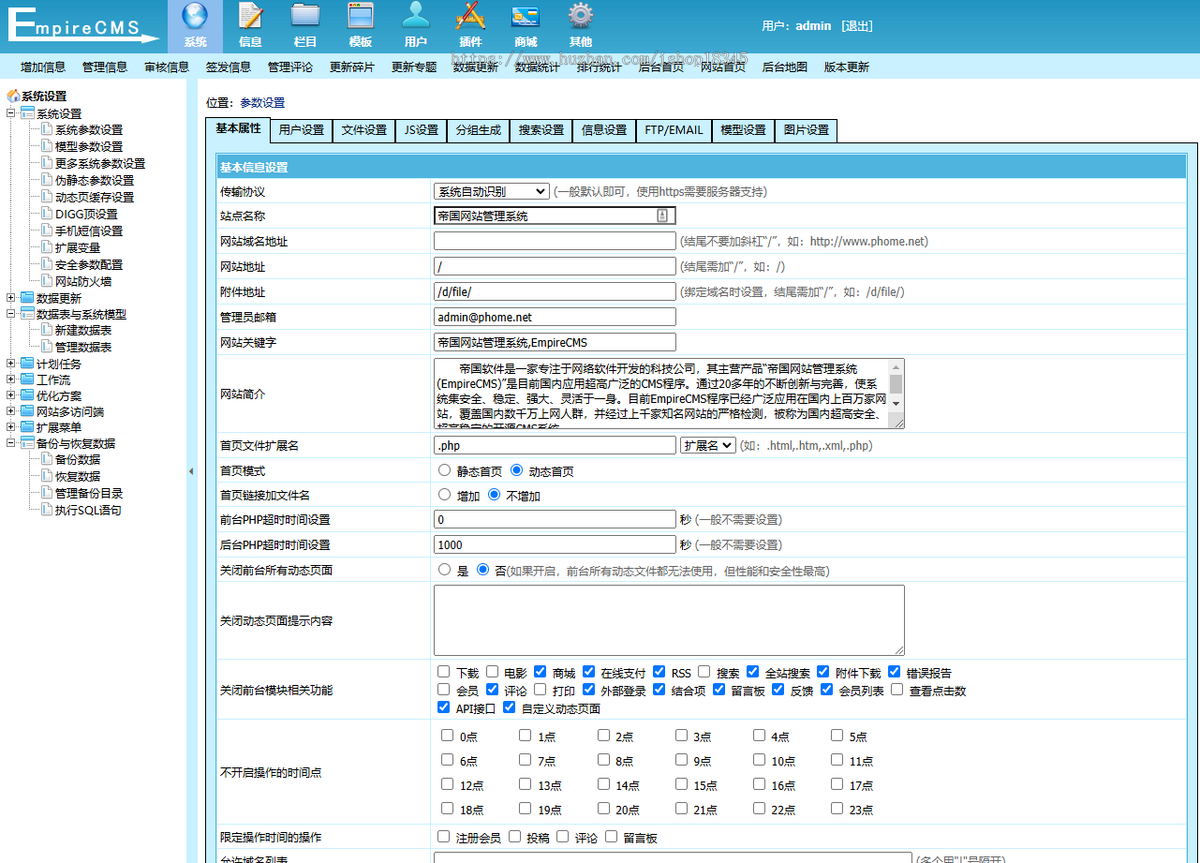Click the page icon beside 新建数据表
1200x863 pixels.
(x=47, y=330)
